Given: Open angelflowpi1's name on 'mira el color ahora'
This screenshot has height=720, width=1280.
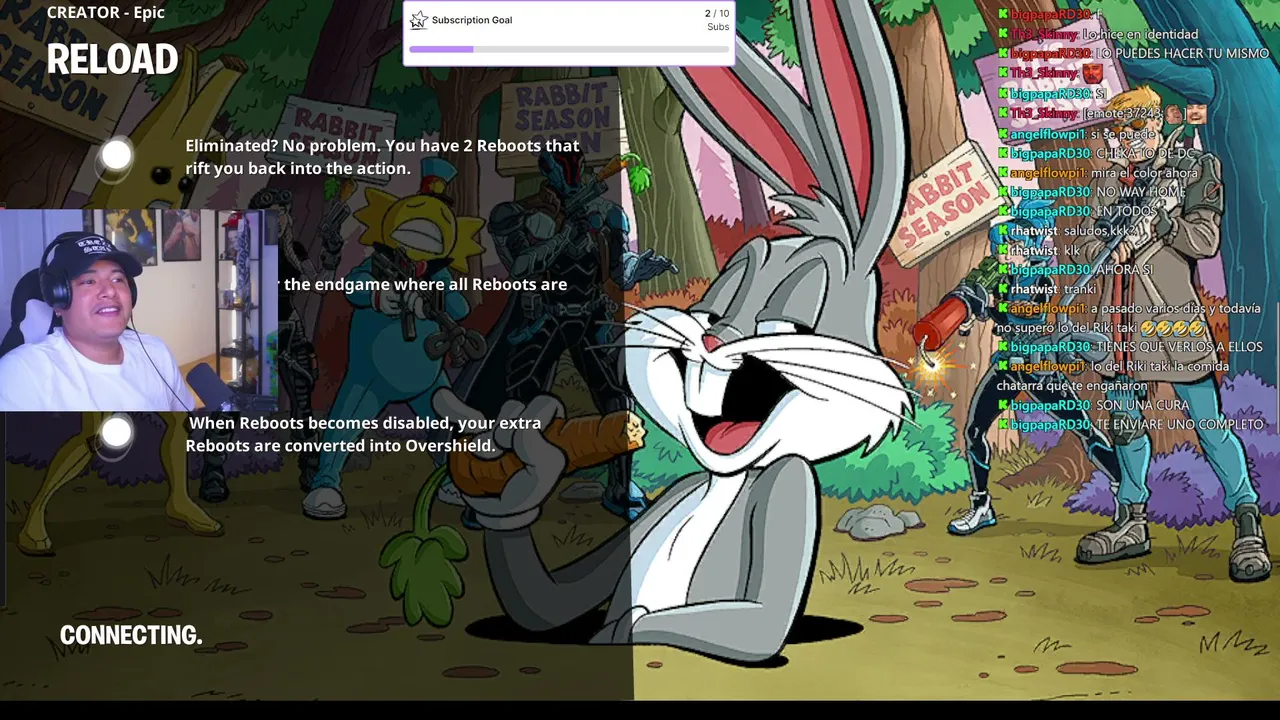Looking at the screenshot, I should 1048,173.
